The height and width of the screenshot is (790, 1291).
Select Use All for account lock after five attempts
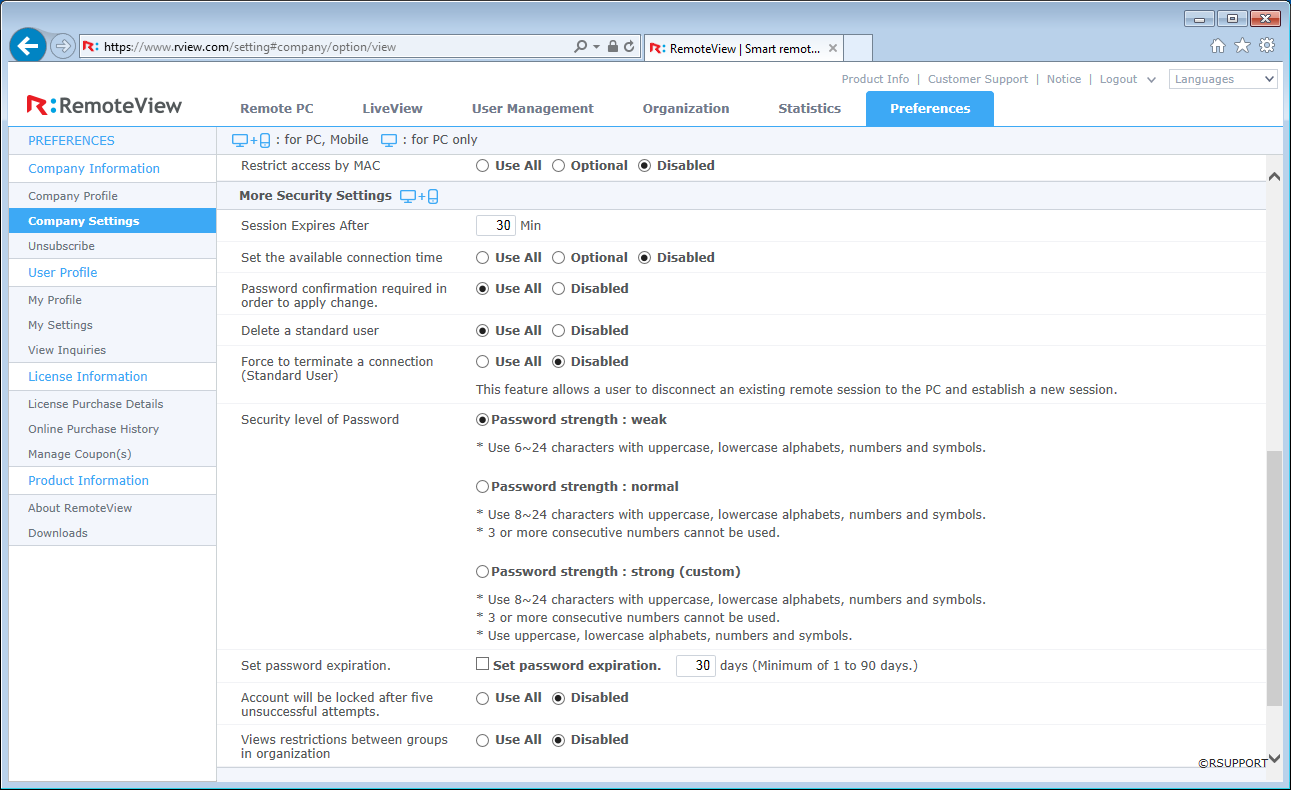click(x=483, y=698)
